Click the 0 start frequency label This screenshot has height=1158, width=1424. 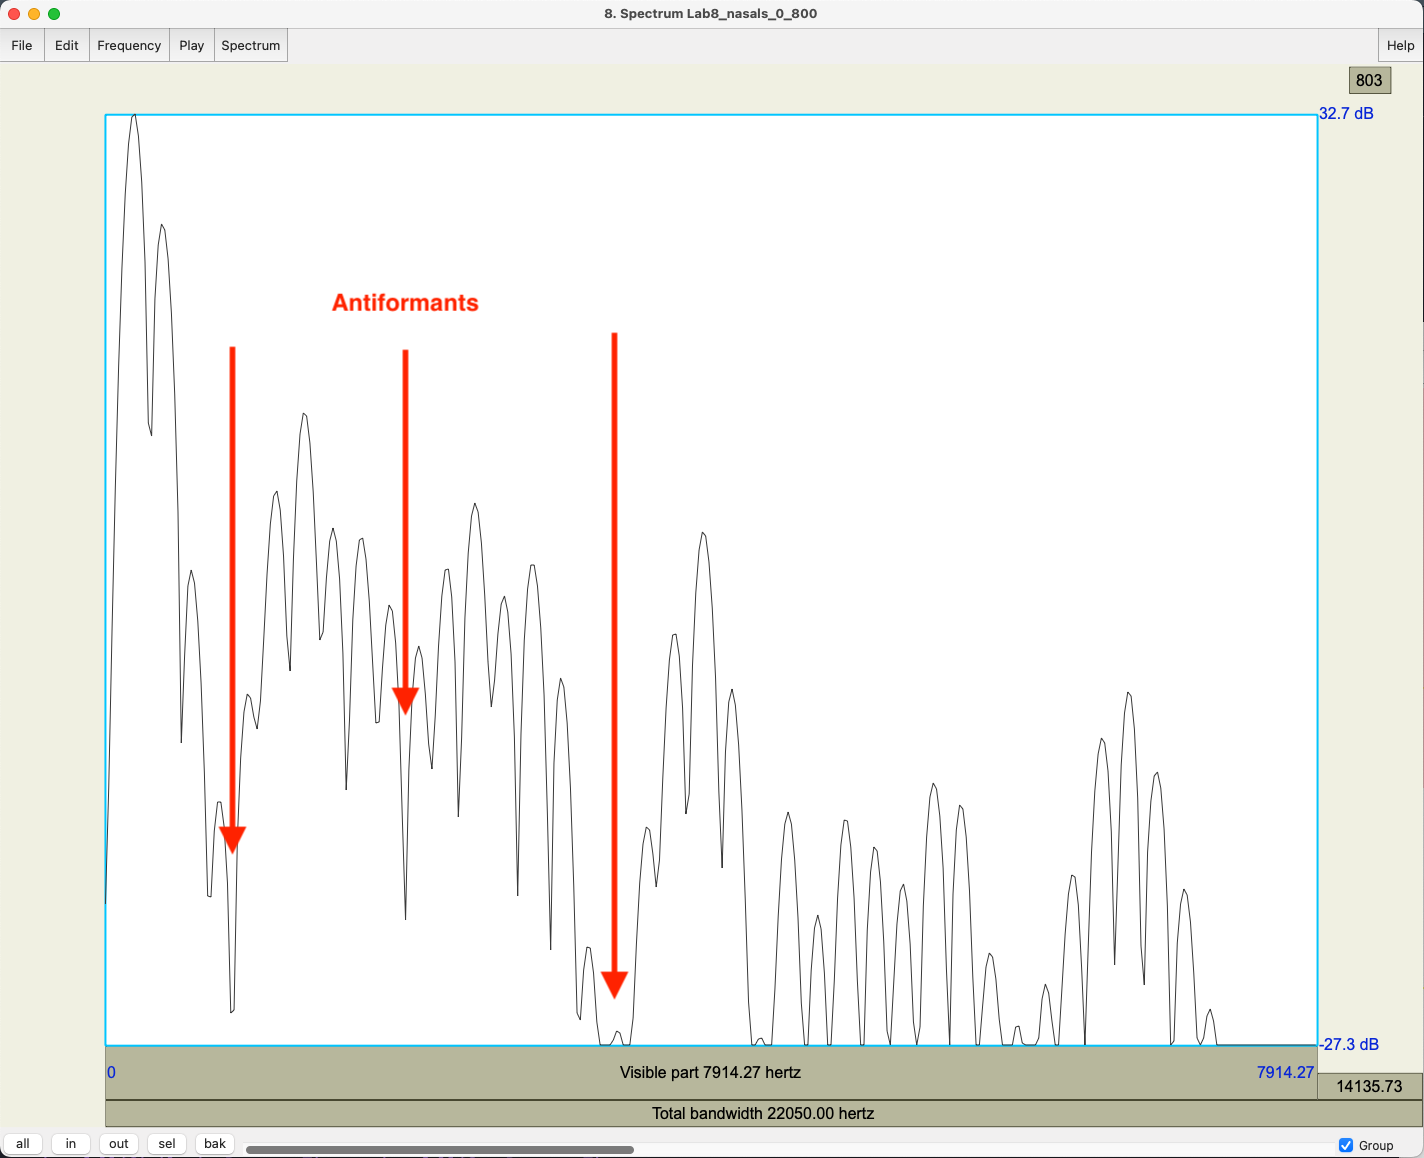click(111, 1072)
